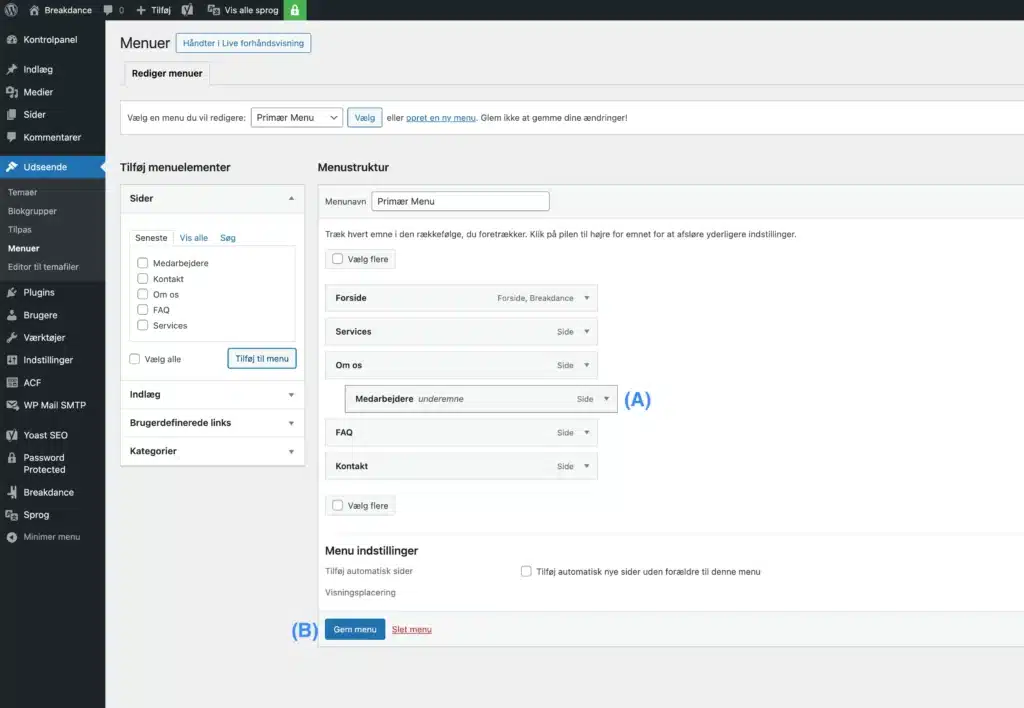Switch to the Vis alle tab
The width and height of the screenshot is (1024, 708).
(194, 238)
